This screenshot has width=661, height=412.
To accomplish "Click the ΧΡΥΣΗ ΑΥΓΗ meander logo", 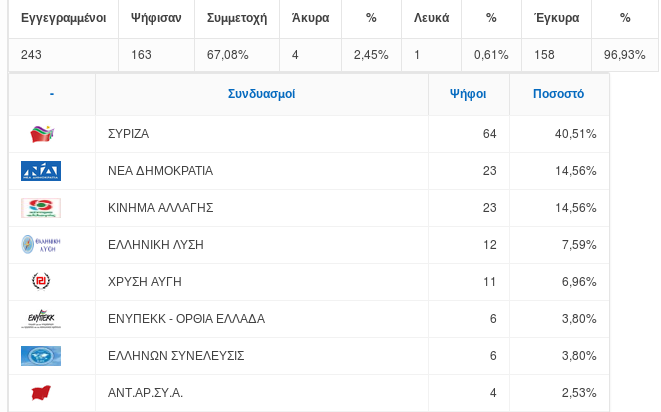I will [41, 282].
